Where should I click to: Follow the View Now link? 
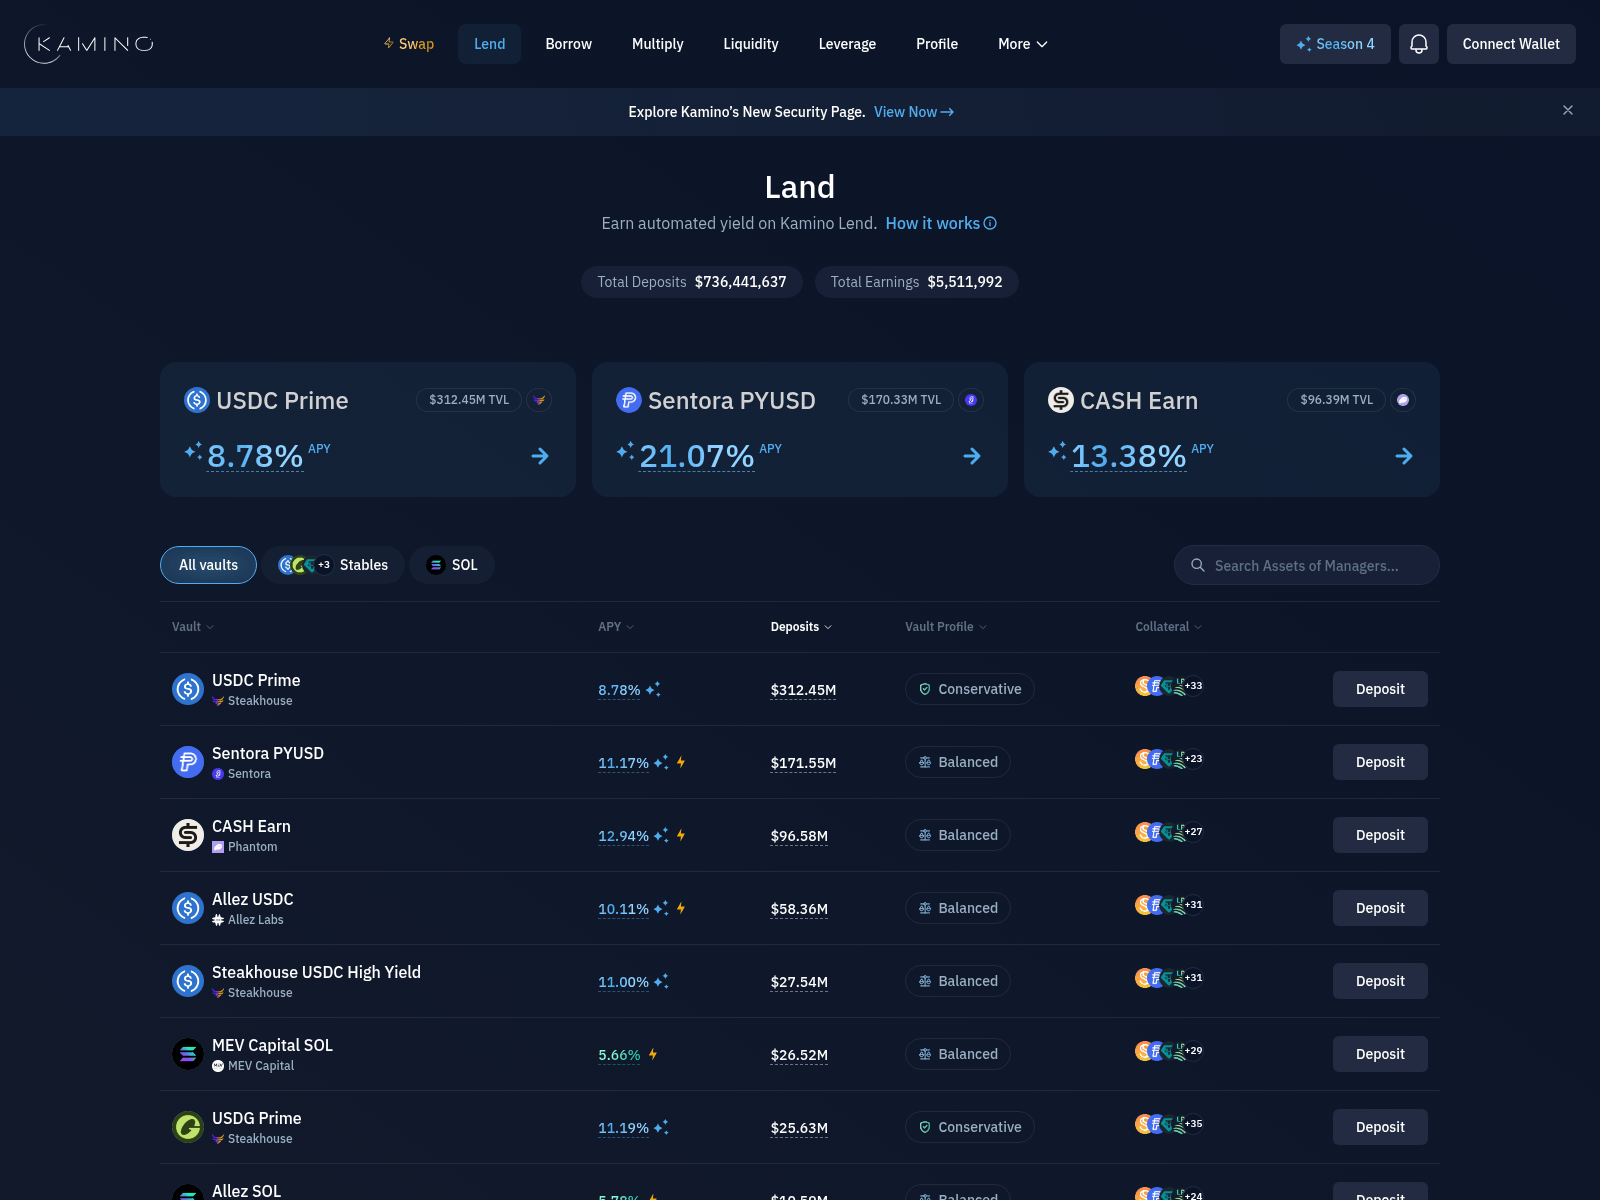click(914, 112)
